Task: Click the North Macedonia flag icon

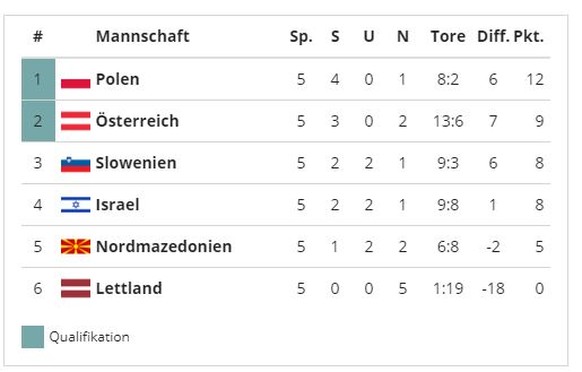Action: coord(75,247)
